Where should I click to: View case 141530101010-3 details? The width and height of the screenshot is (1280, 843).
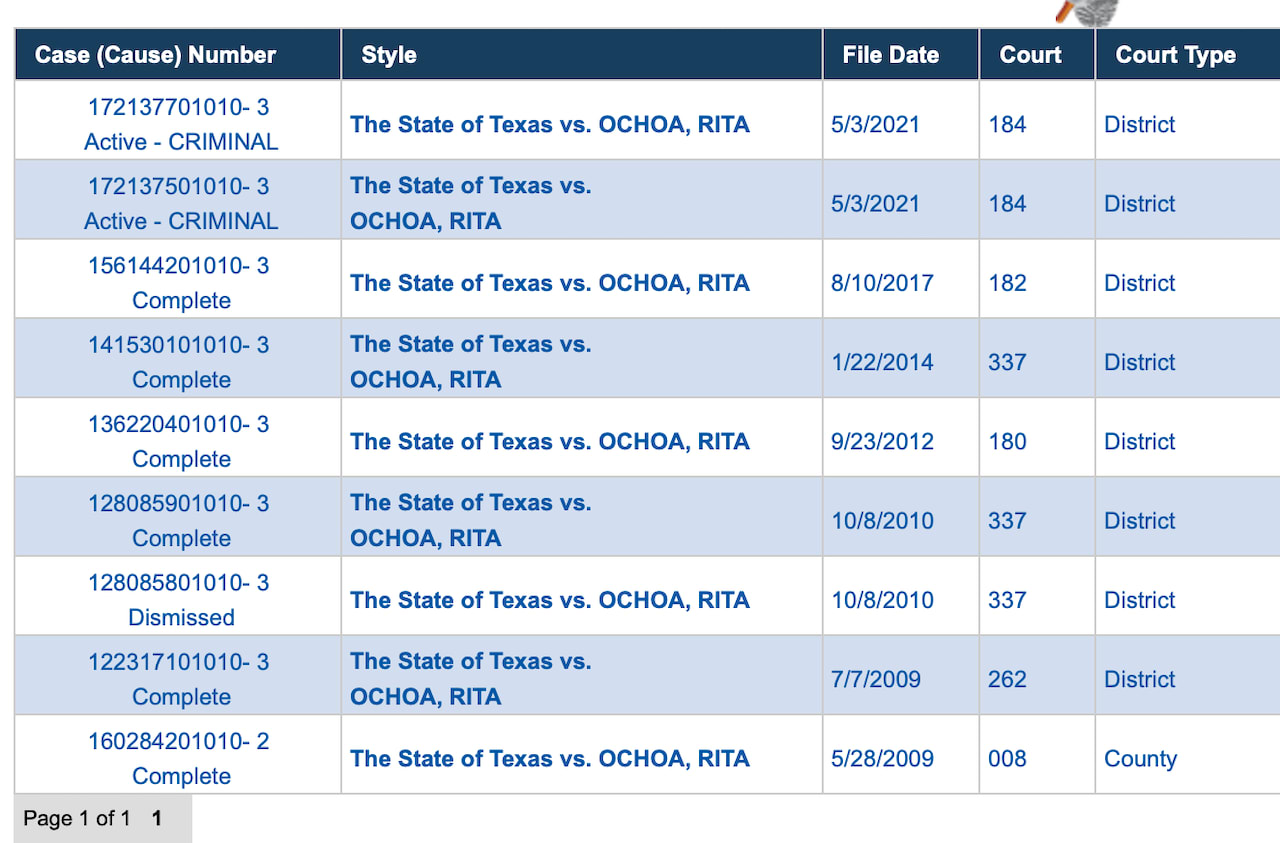tap(179, 345)
